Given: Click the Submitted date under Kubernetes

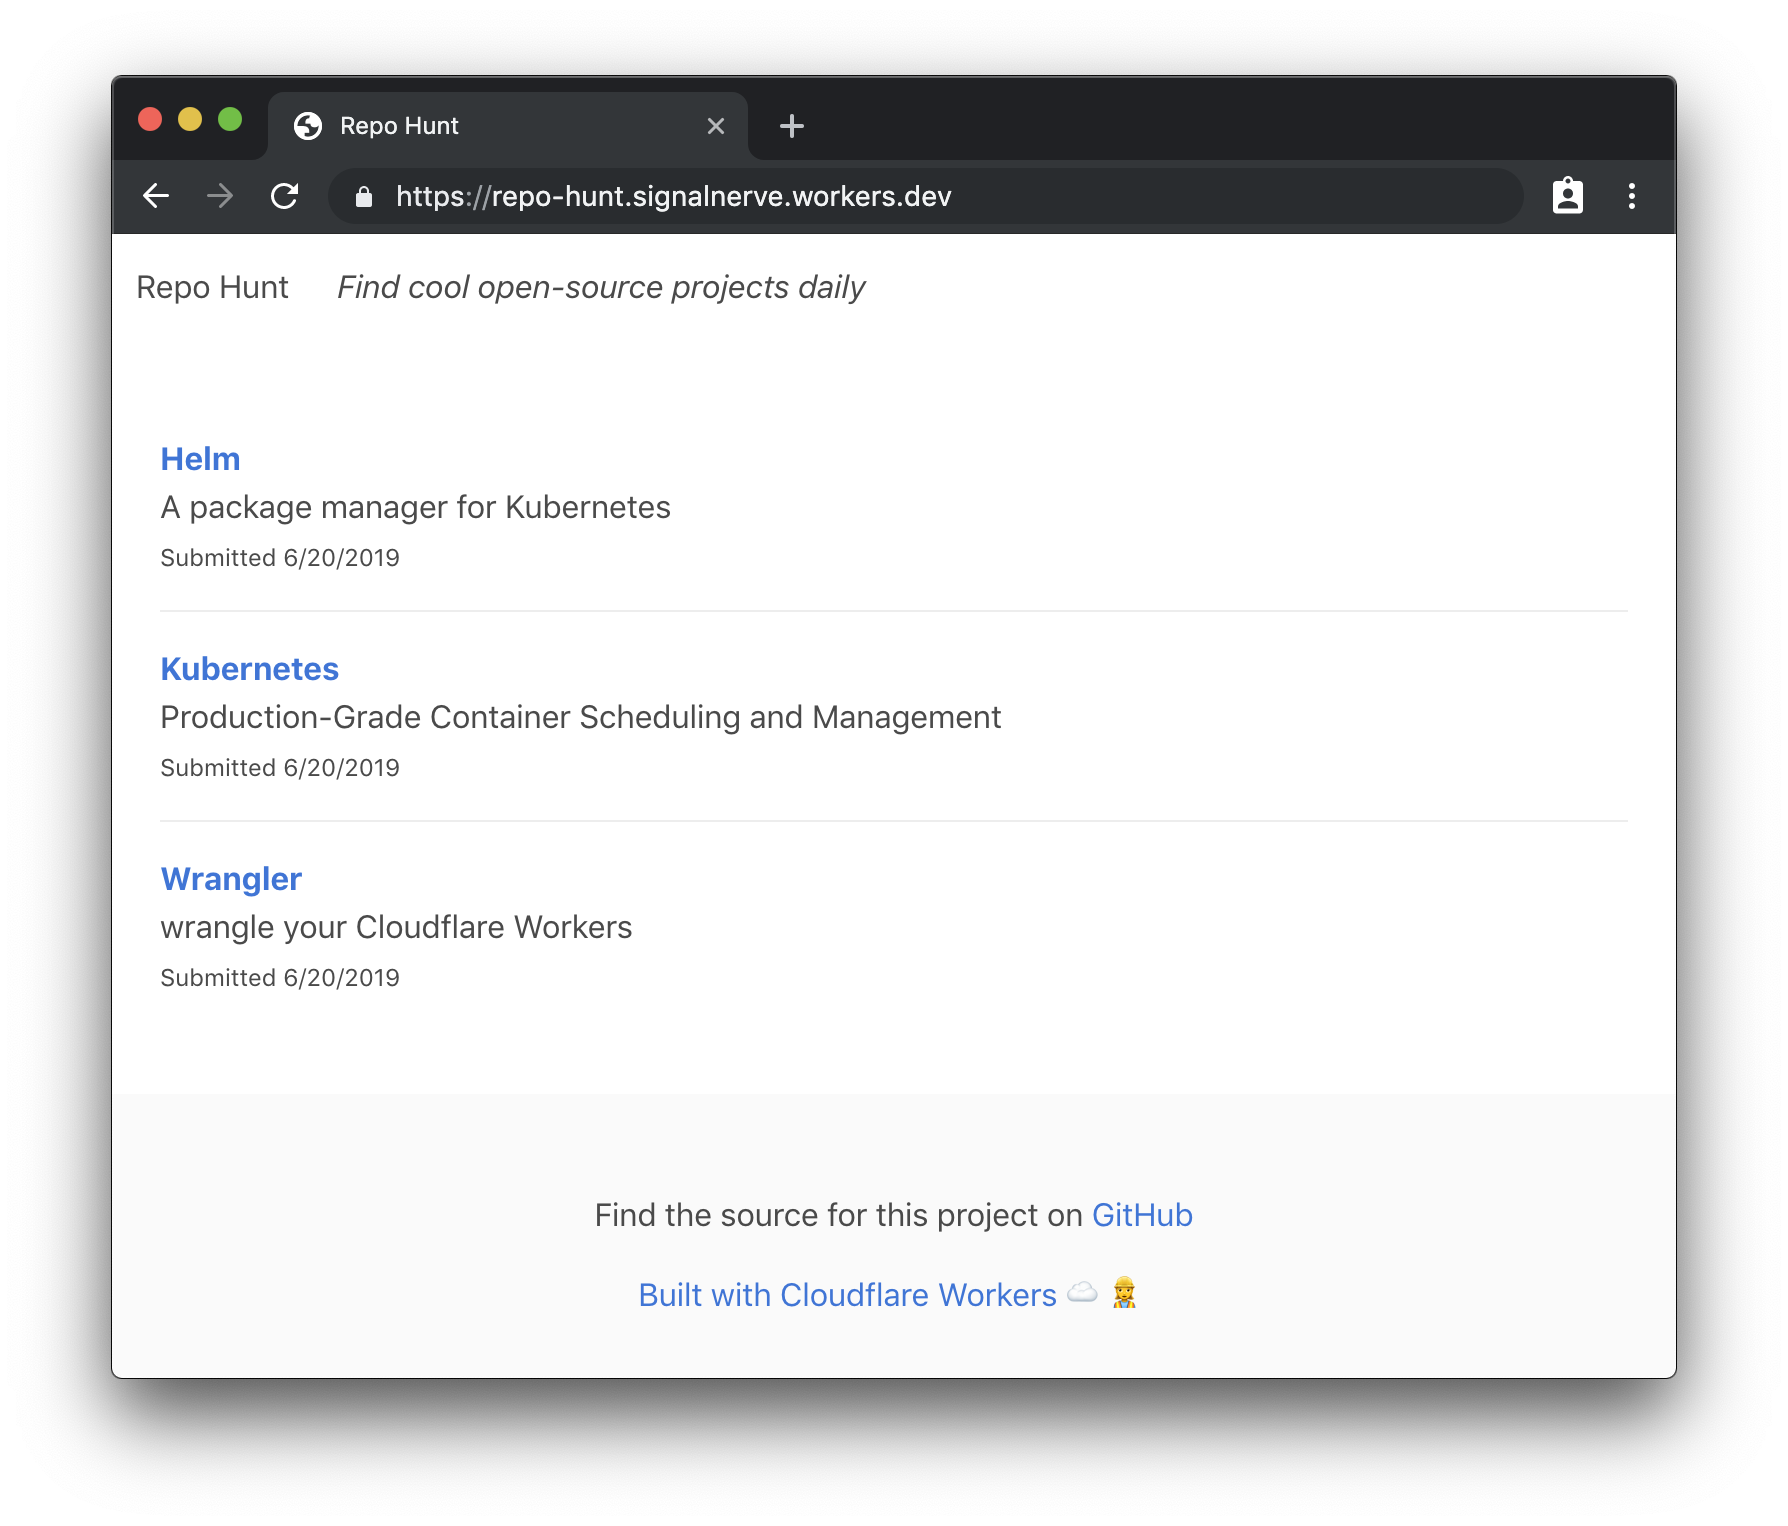Looking at the screenshot, I should pos(280,768).
